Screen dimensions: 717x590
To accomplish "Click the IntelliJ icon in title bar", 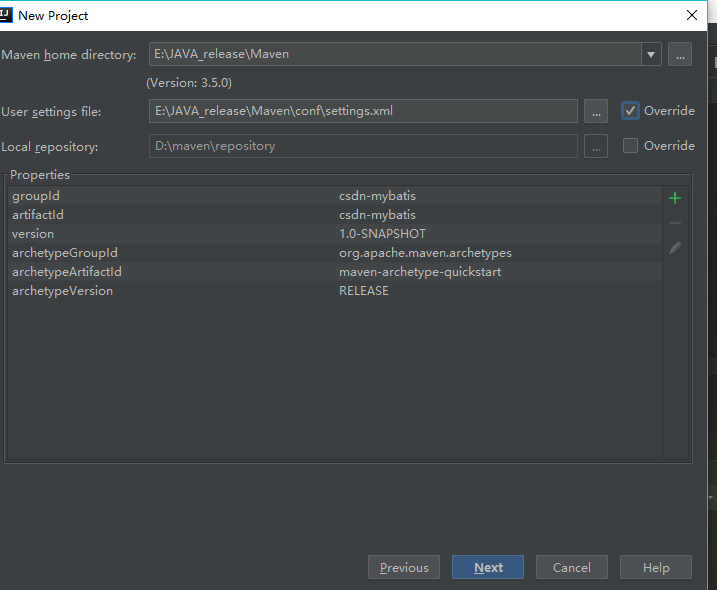I will [x=5, y=15].
